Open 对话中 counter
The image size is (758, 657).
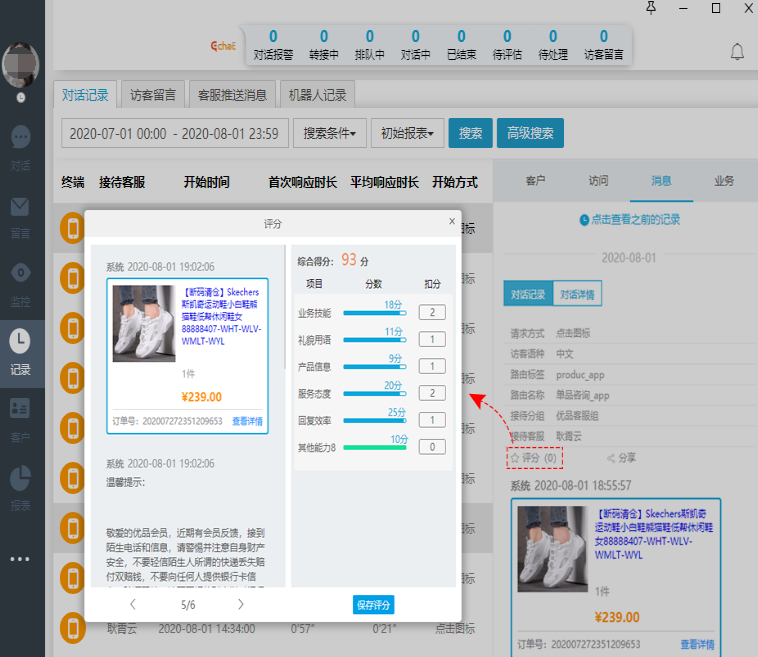(x=415, y=45)
